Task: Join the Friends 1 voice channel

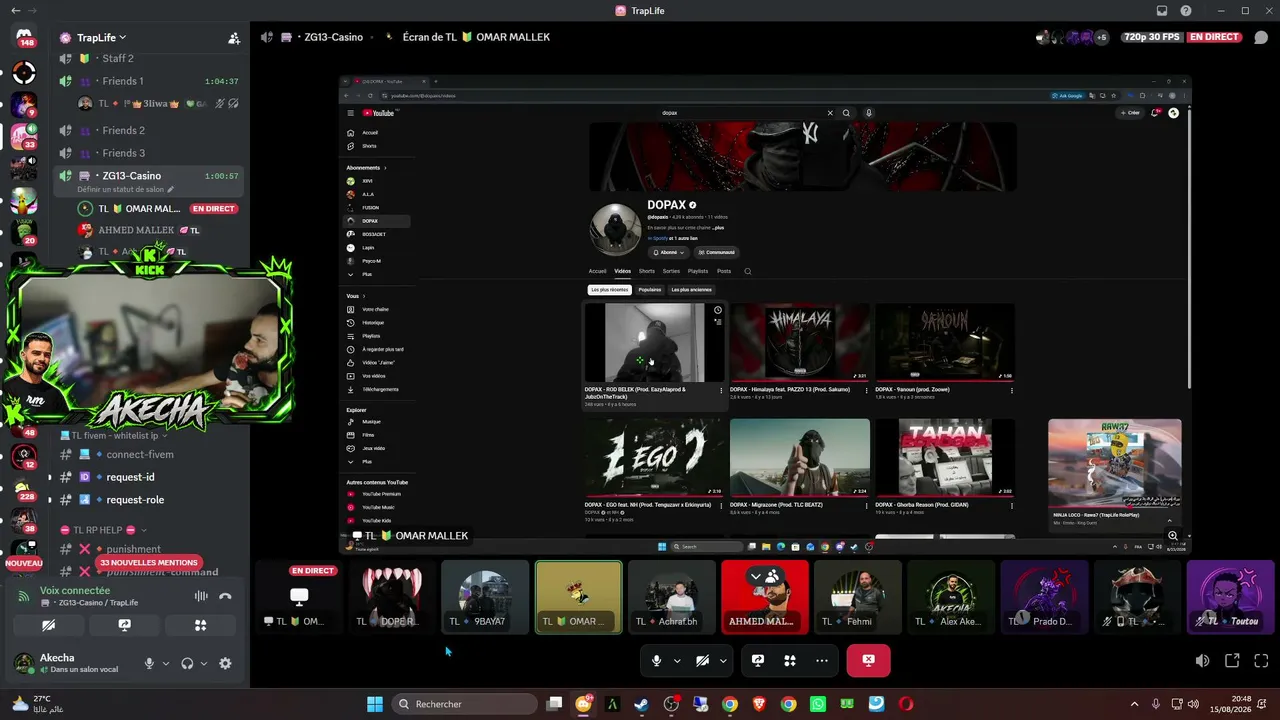Action: (148, 81)
